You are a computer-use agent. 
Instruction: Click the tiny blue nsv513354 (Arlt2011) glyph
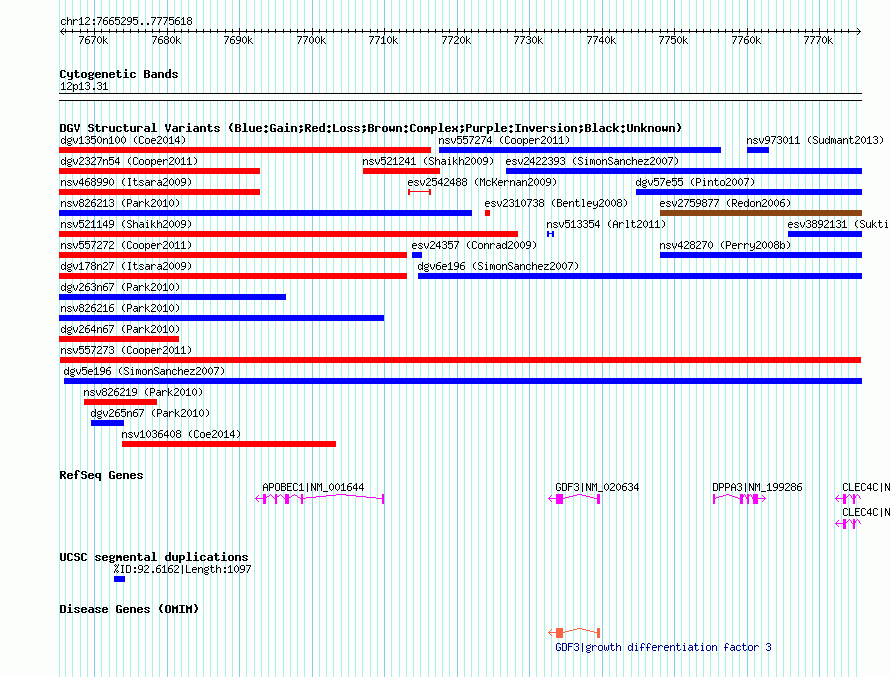(x=550, y=234)
